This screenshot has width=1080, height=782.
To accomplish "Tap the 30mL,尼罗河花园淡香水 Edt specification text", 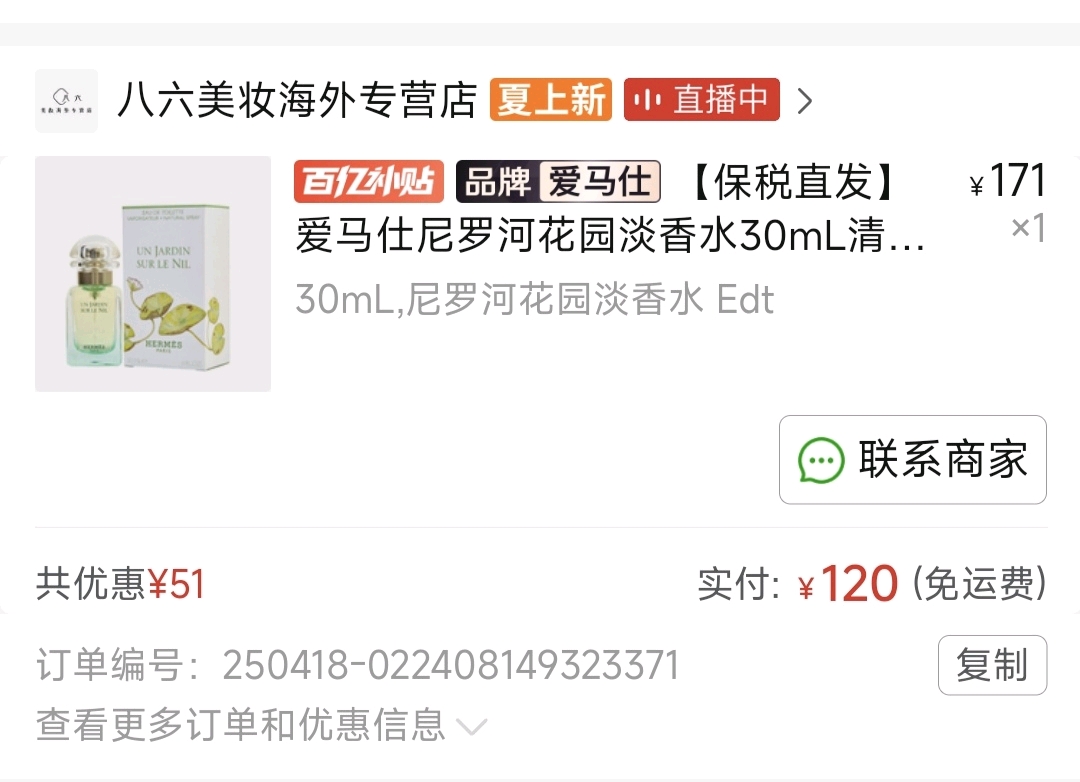I will pyautogui.click(x=534, y=299).
